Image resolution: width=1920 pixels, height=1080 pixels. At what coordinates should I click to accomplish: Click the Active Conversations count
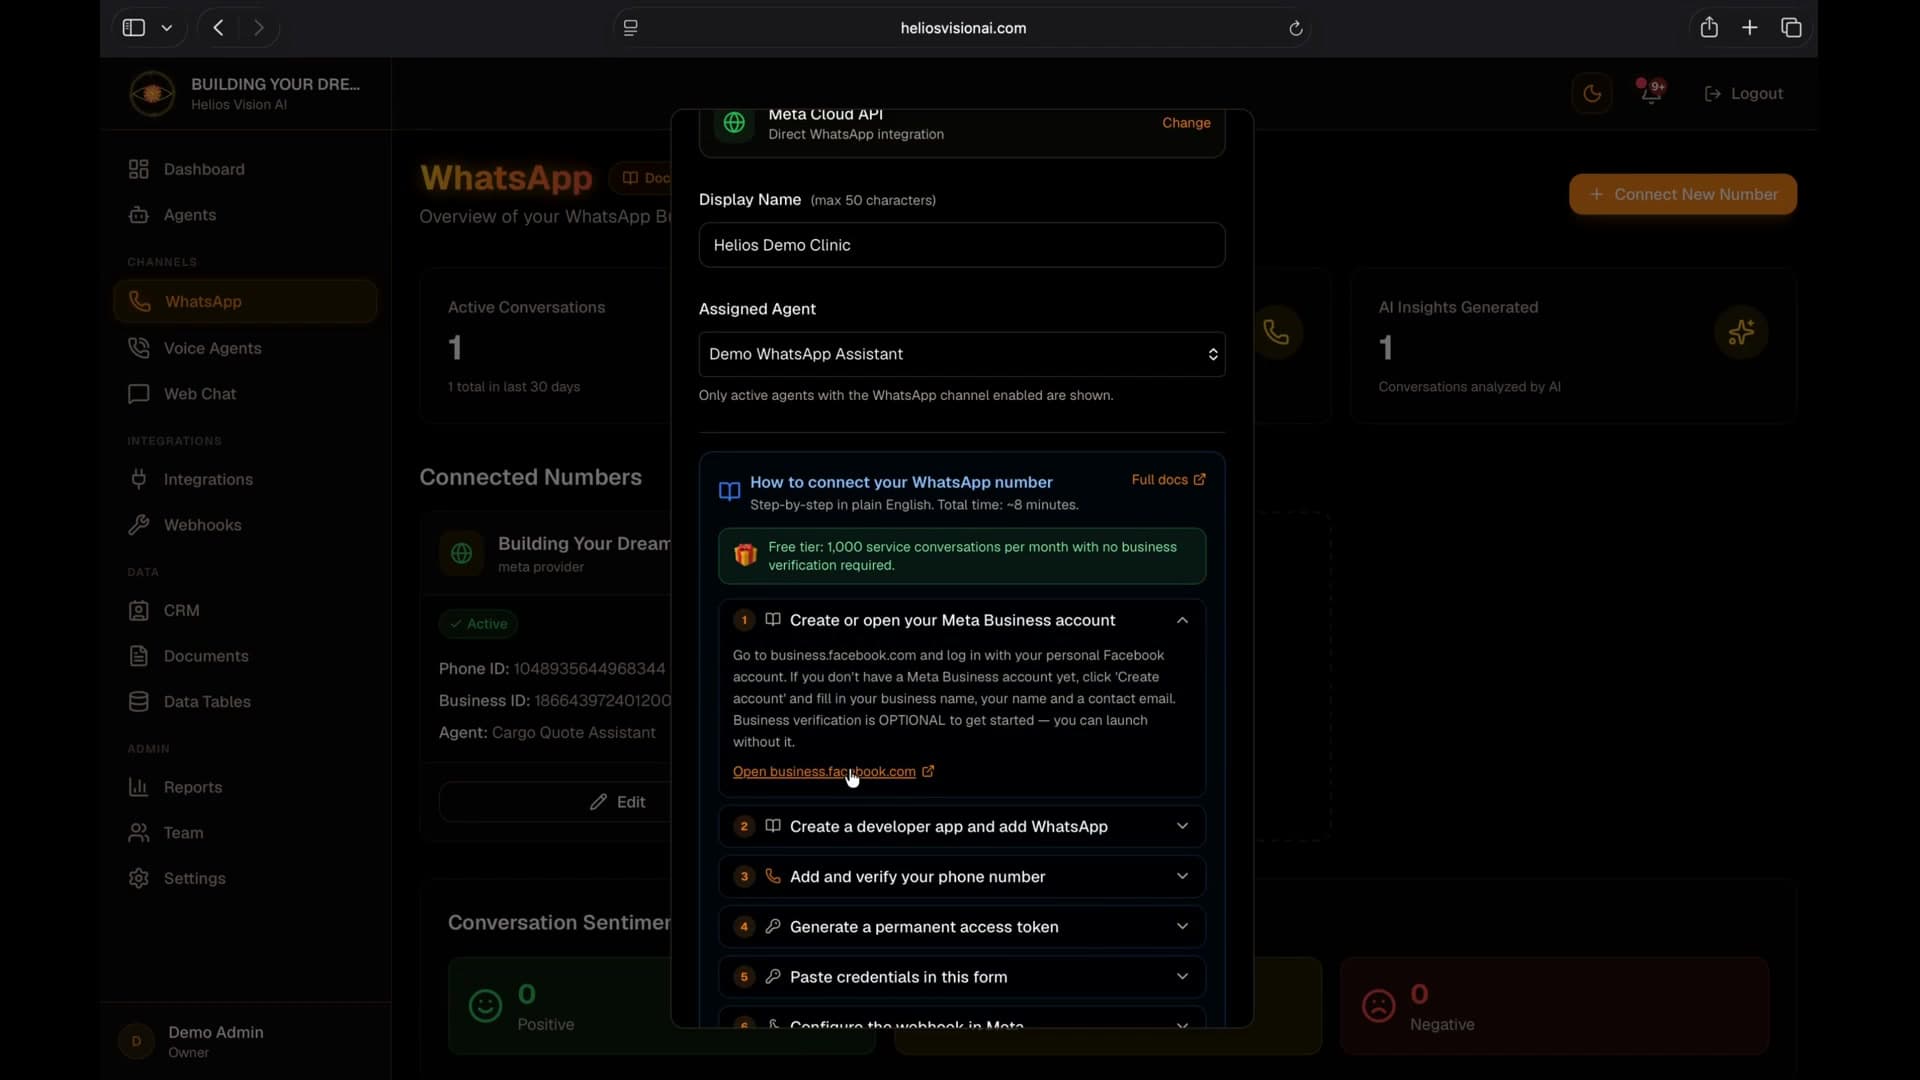[x=455, y=348]
